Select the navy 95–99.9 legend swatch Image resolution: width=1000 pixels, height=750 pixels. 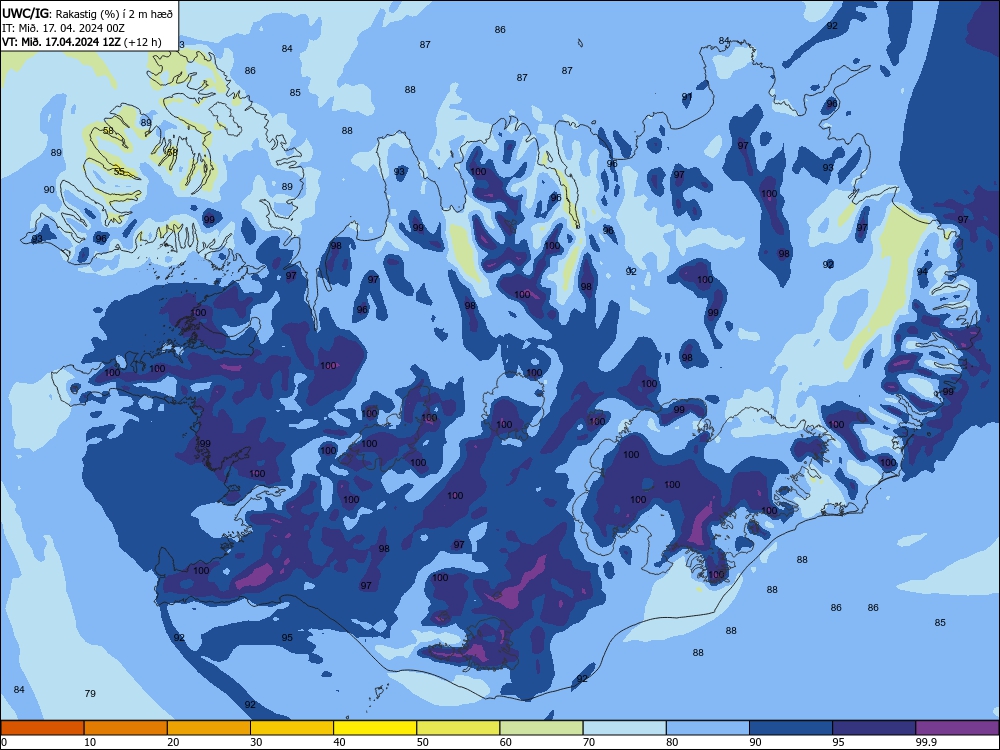tap(874, 728)
